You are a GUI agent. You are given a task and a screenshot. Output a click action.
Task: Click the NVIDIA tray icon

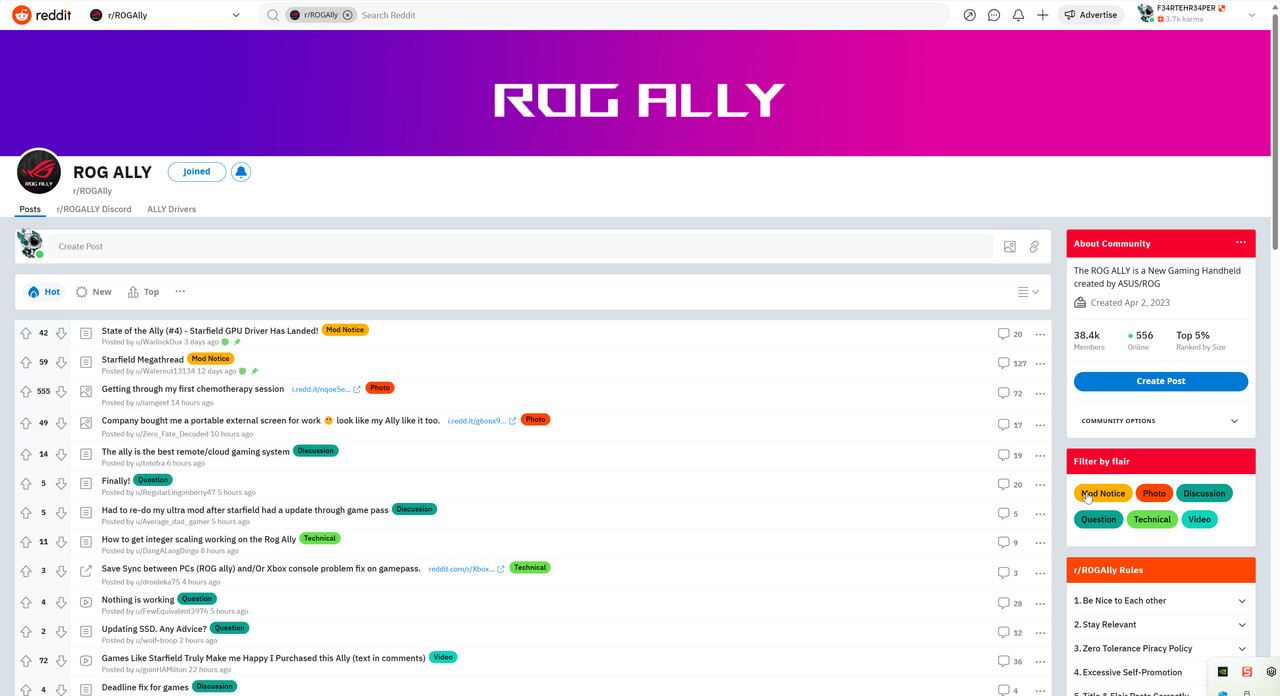point(1223,672)
